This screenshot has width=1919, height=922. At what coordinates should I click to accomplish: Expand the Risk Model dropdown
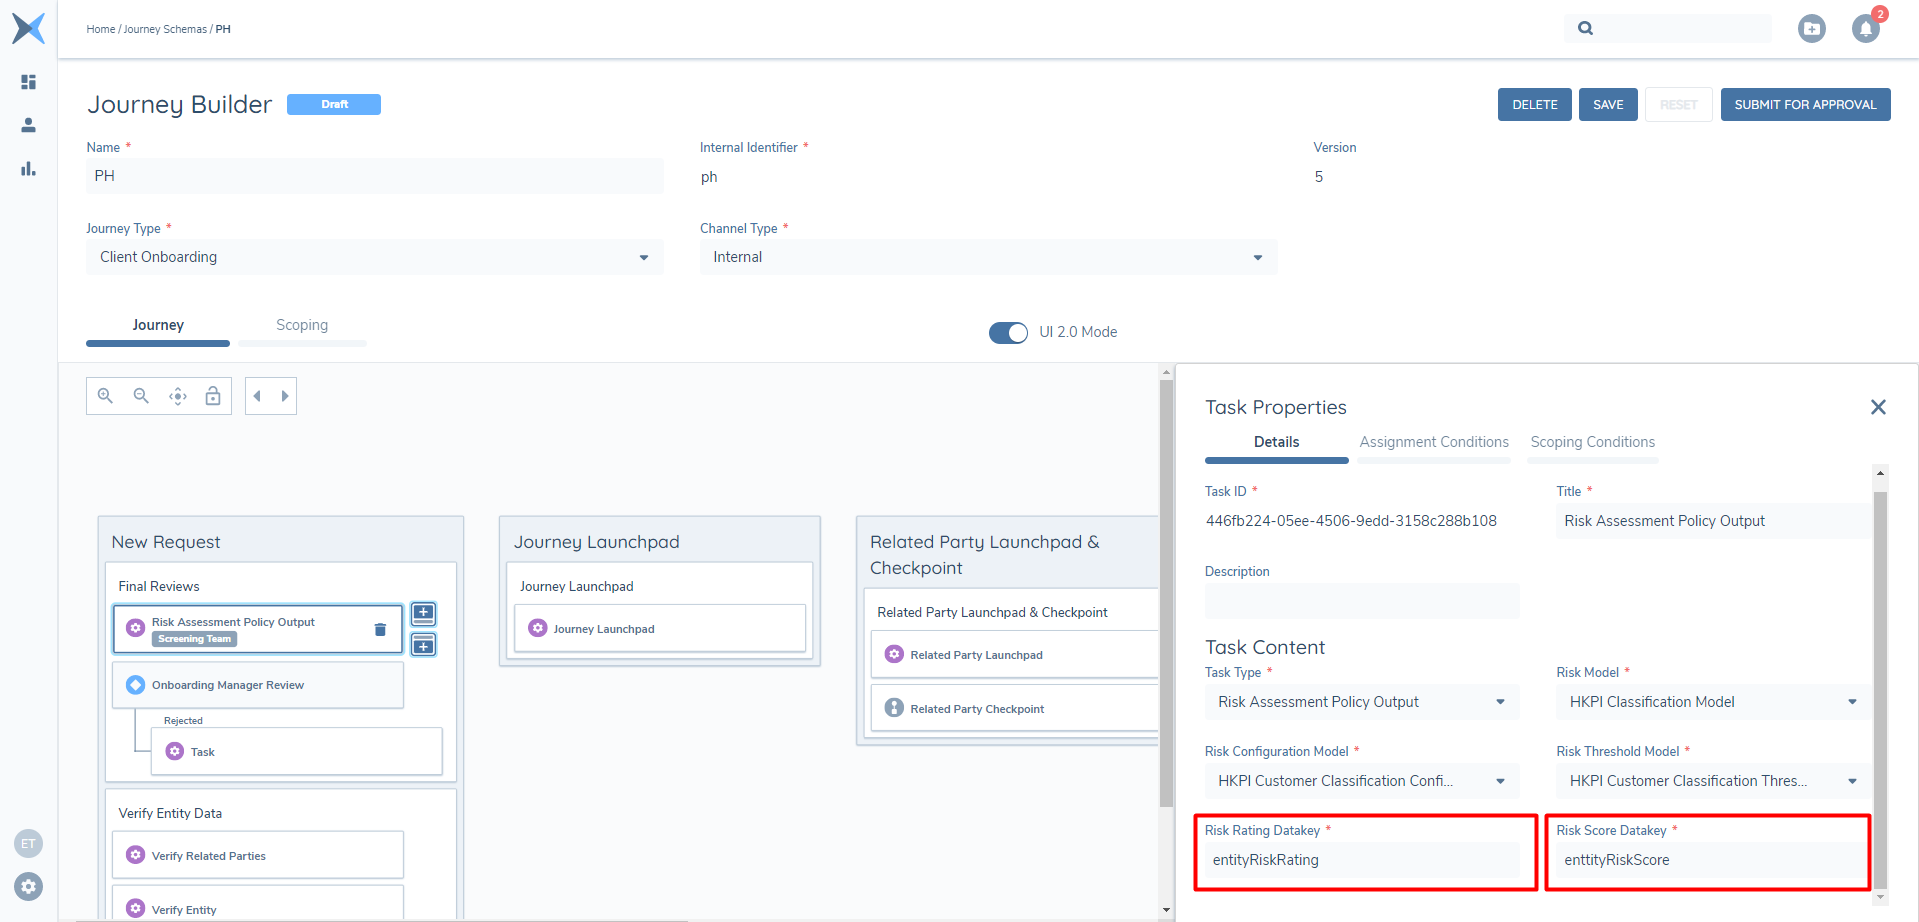1852,701
